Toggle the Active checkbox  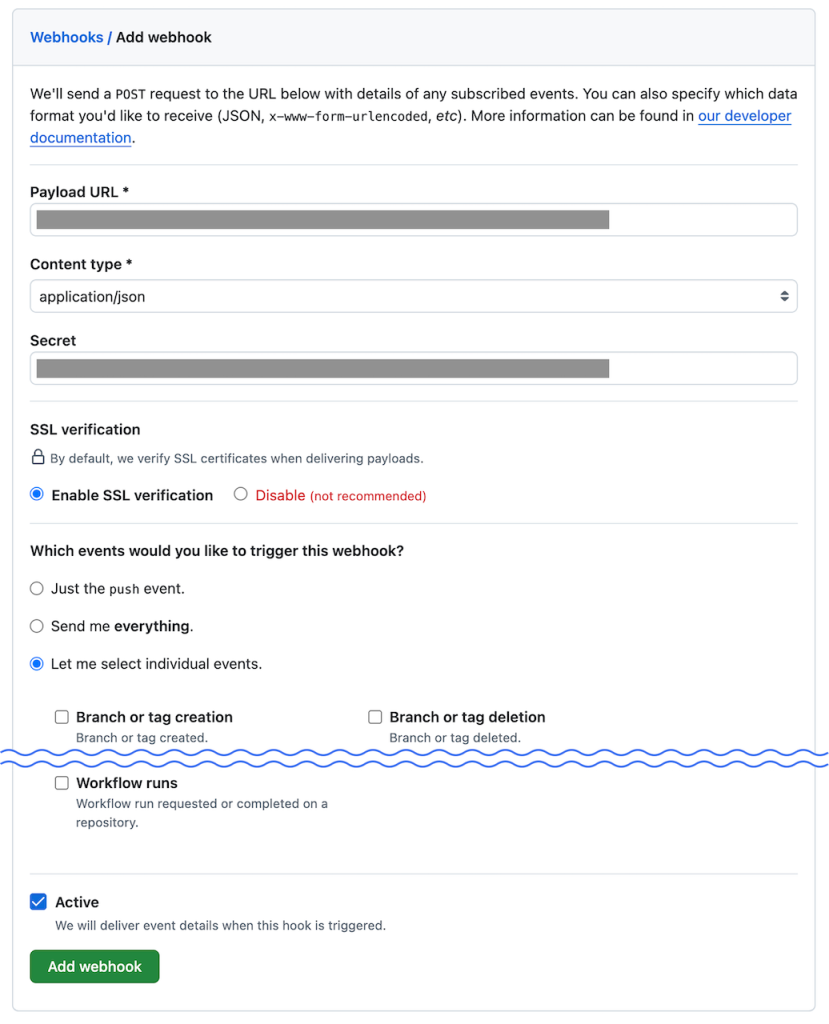coord(38,902)
